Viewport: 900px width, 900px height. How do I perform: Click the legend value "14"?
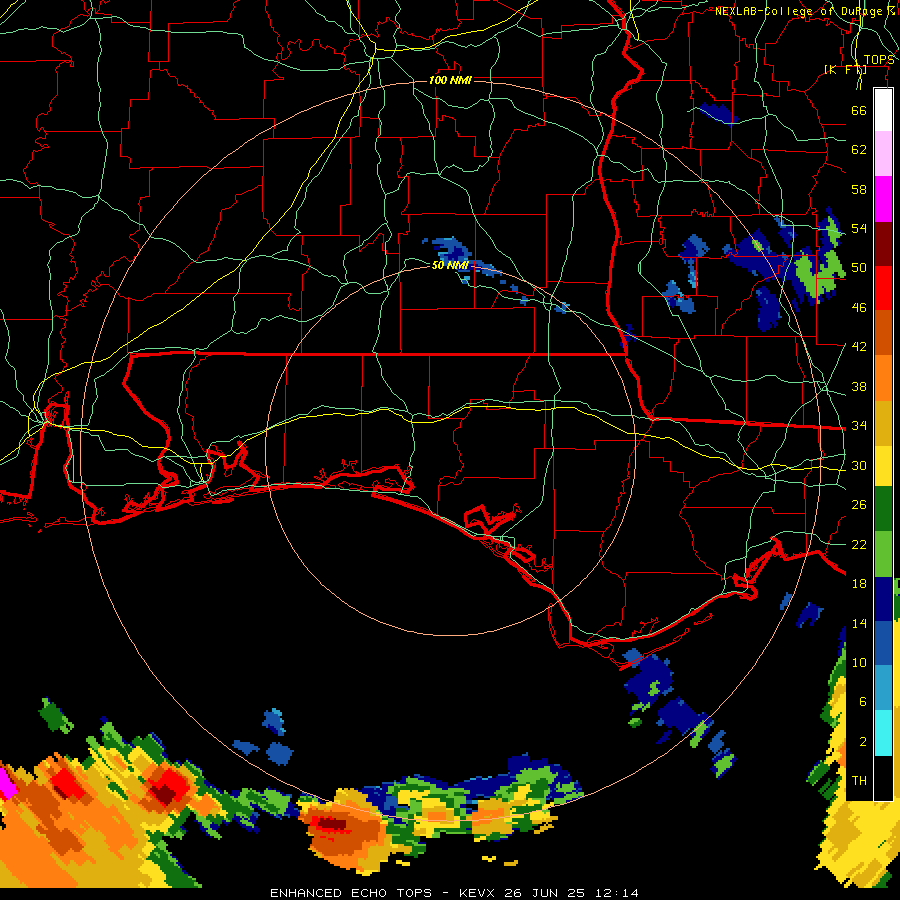point(859,623)
